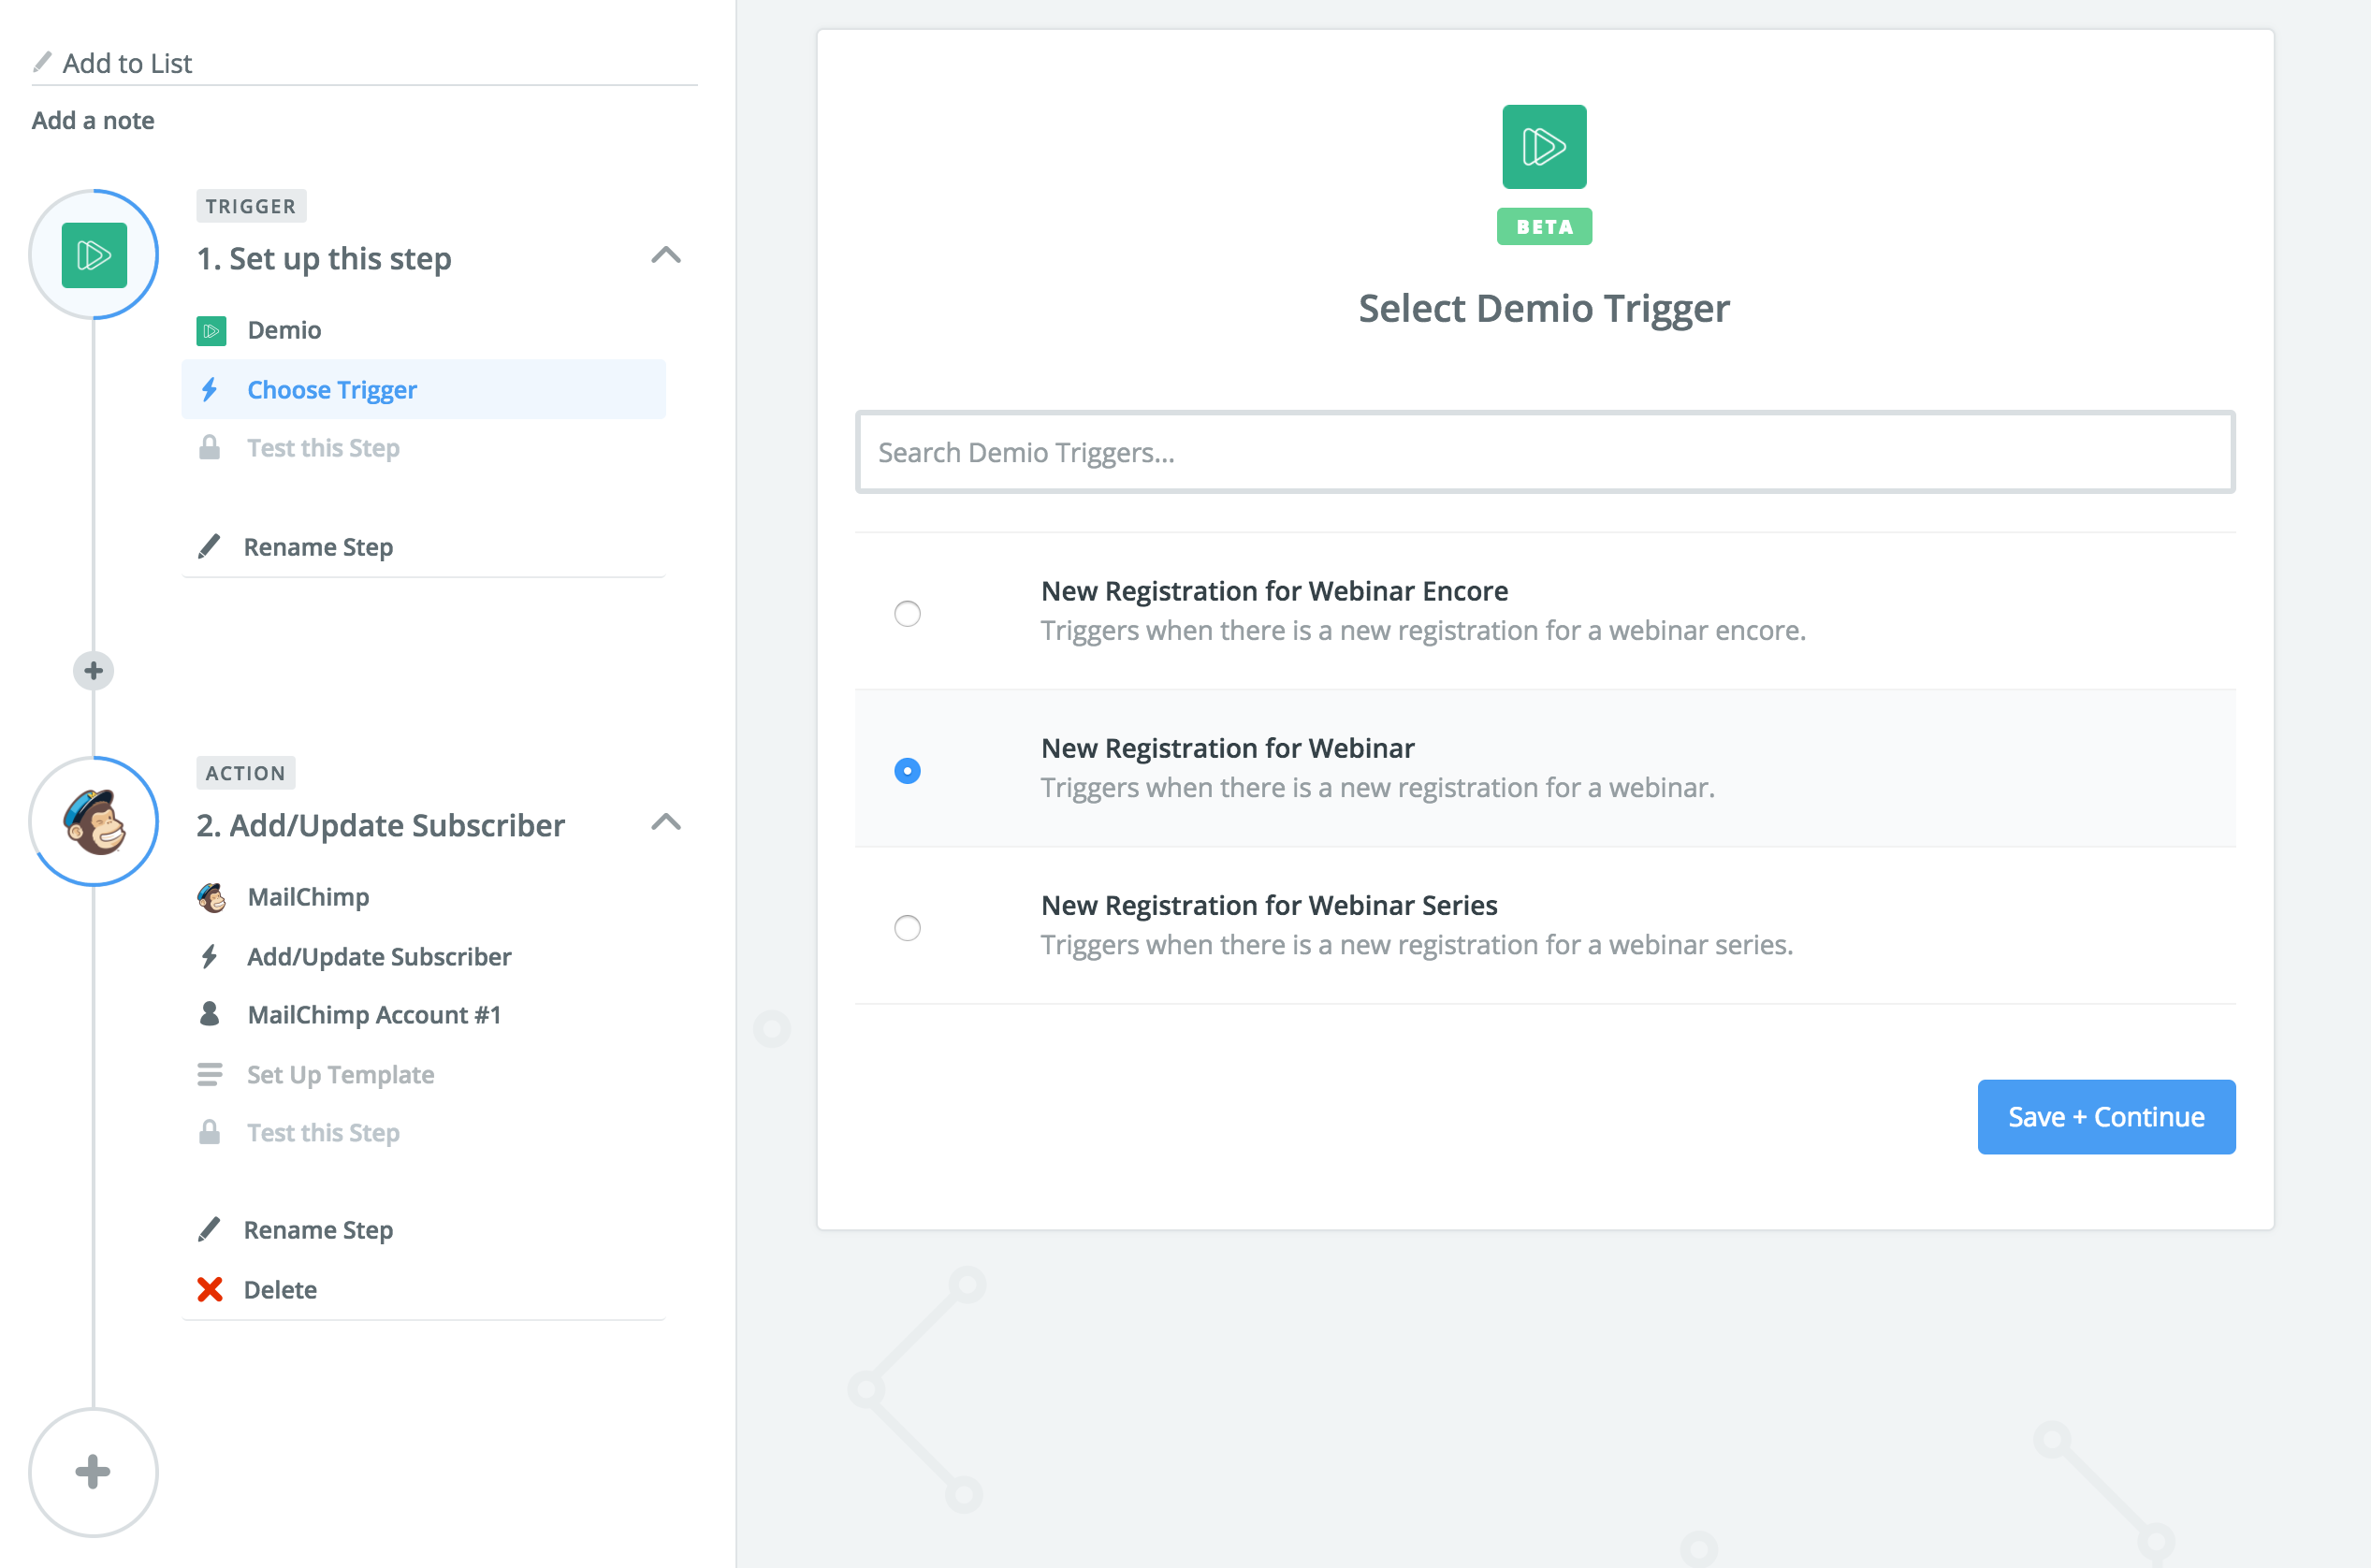Click the small Demio icon in the trigger list
The image size is (2371, 1568).
coord(211,331)
